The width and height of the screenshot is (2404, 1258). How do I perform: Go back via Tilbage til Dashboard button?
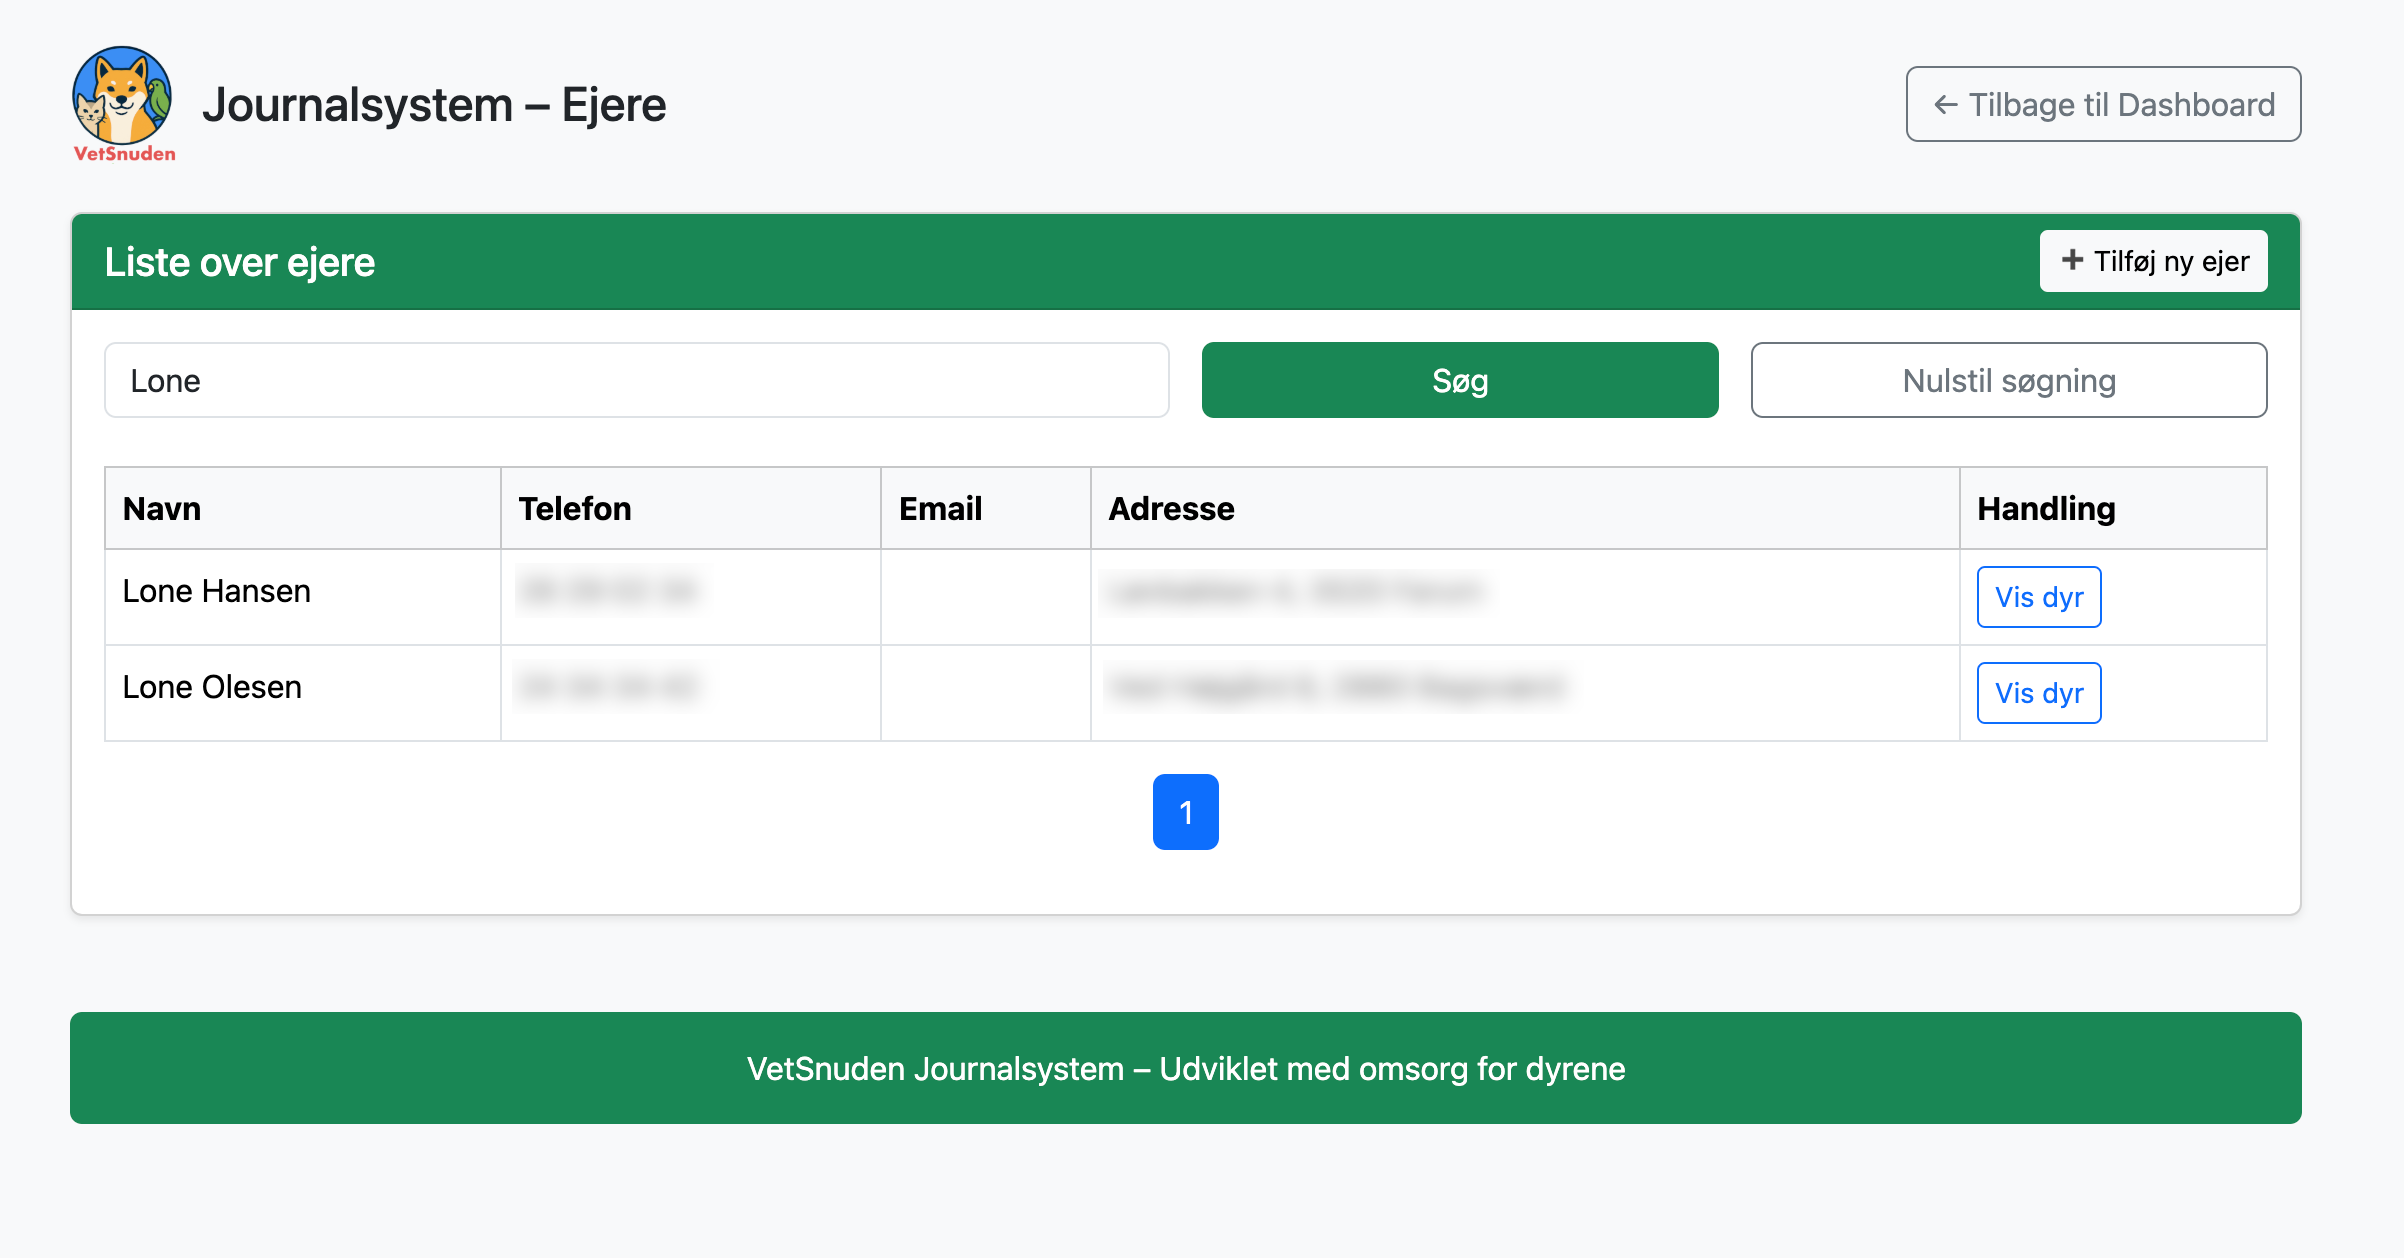point(2103,104)
